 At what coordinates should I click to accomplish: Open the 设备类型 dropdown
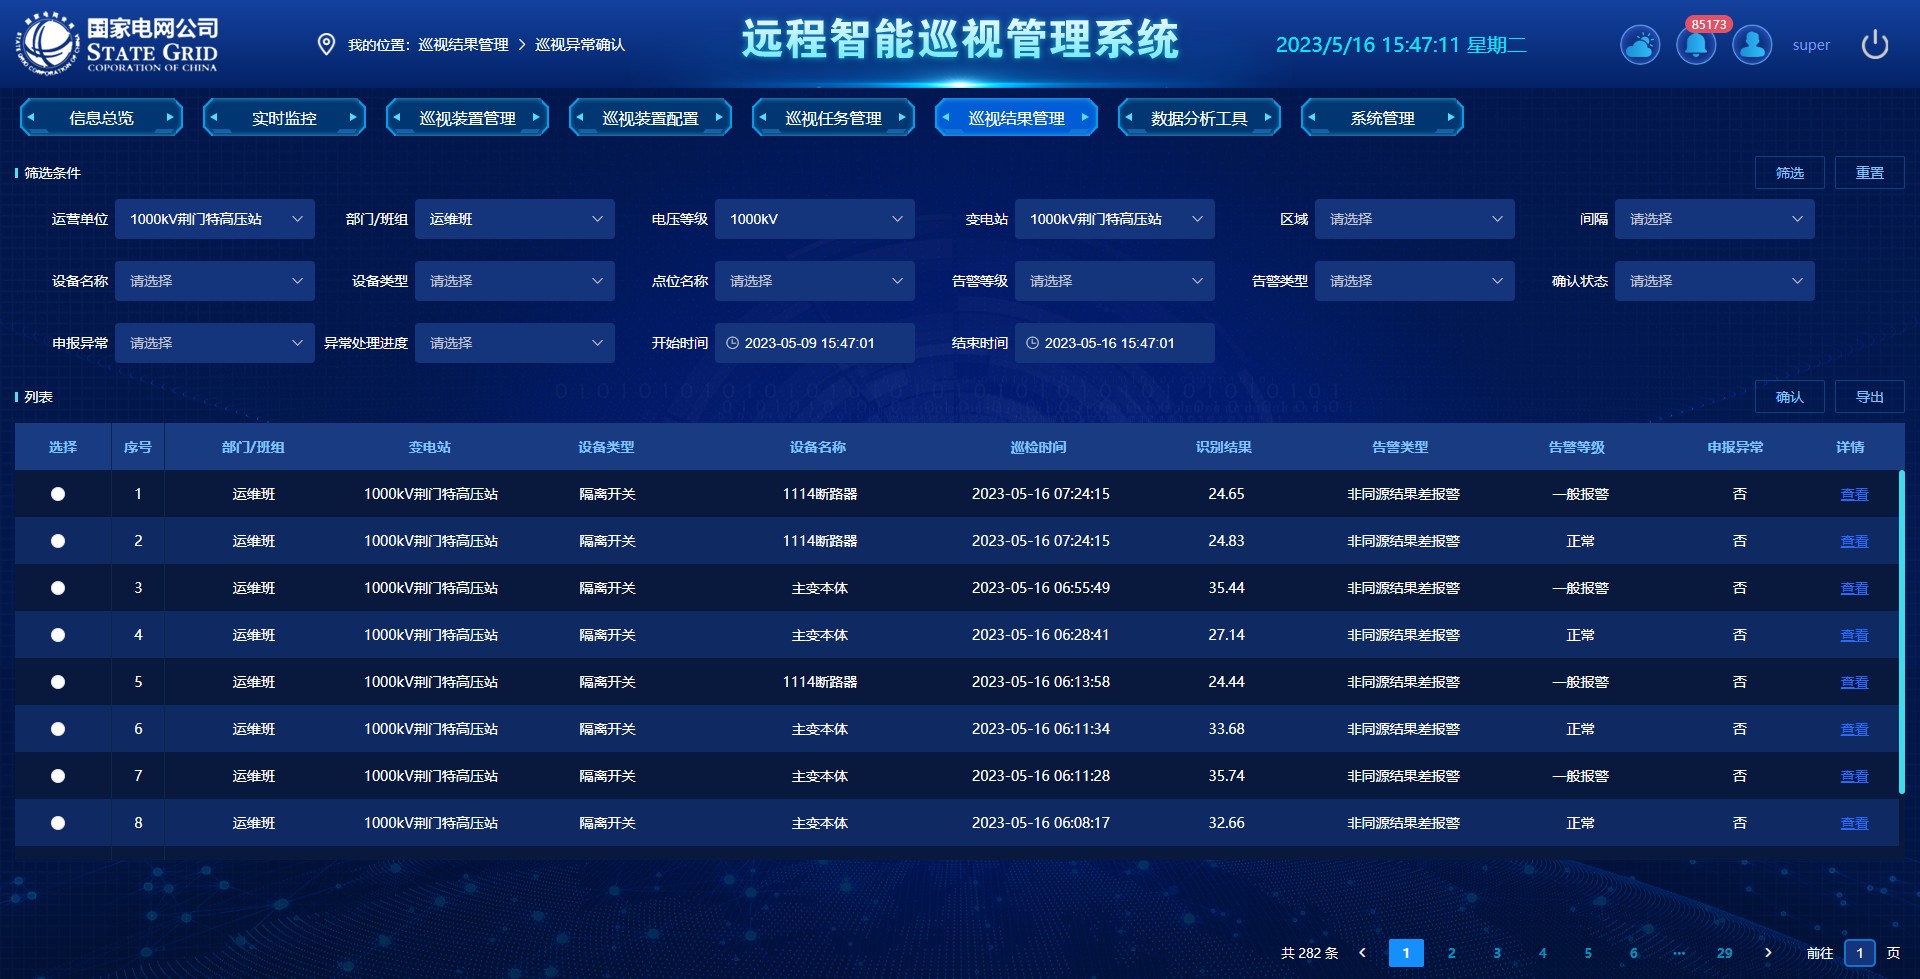click(514, 281)
